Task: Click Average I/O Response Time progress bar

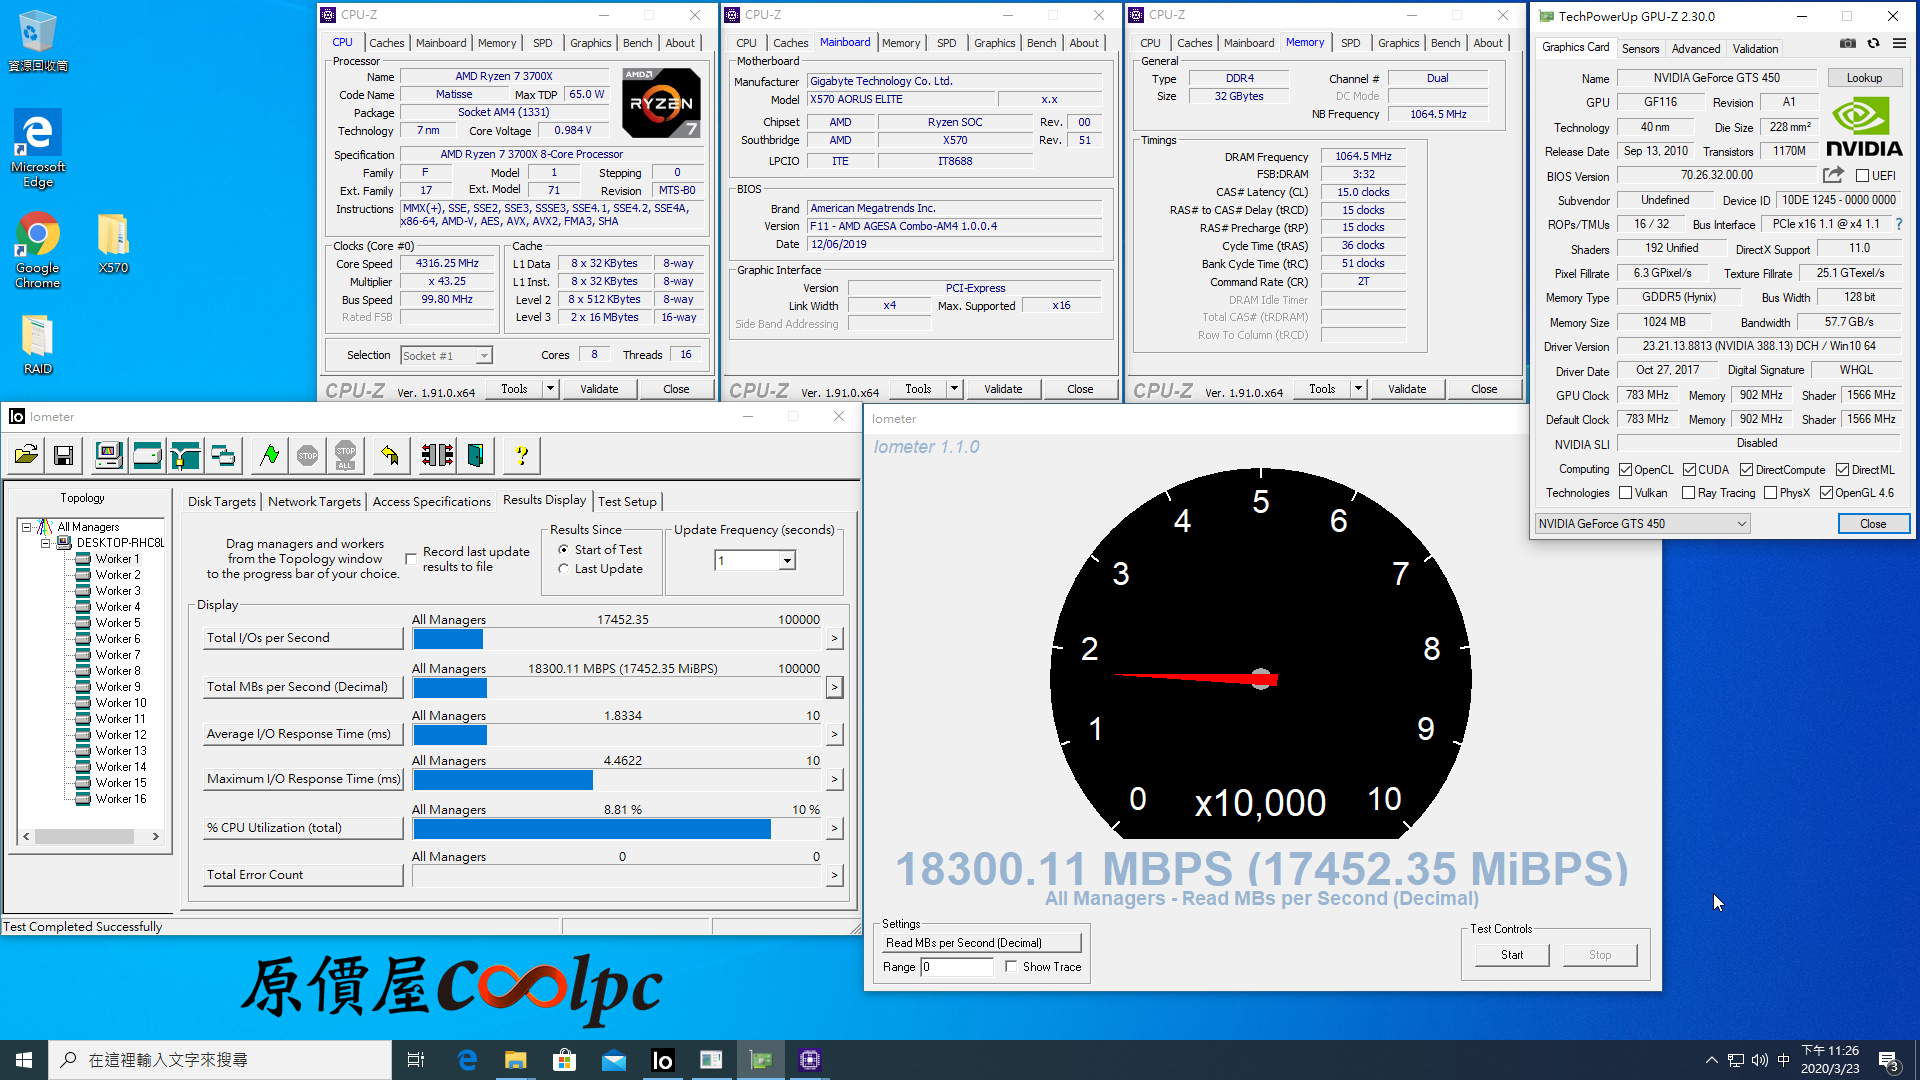Action: [618, 735]
